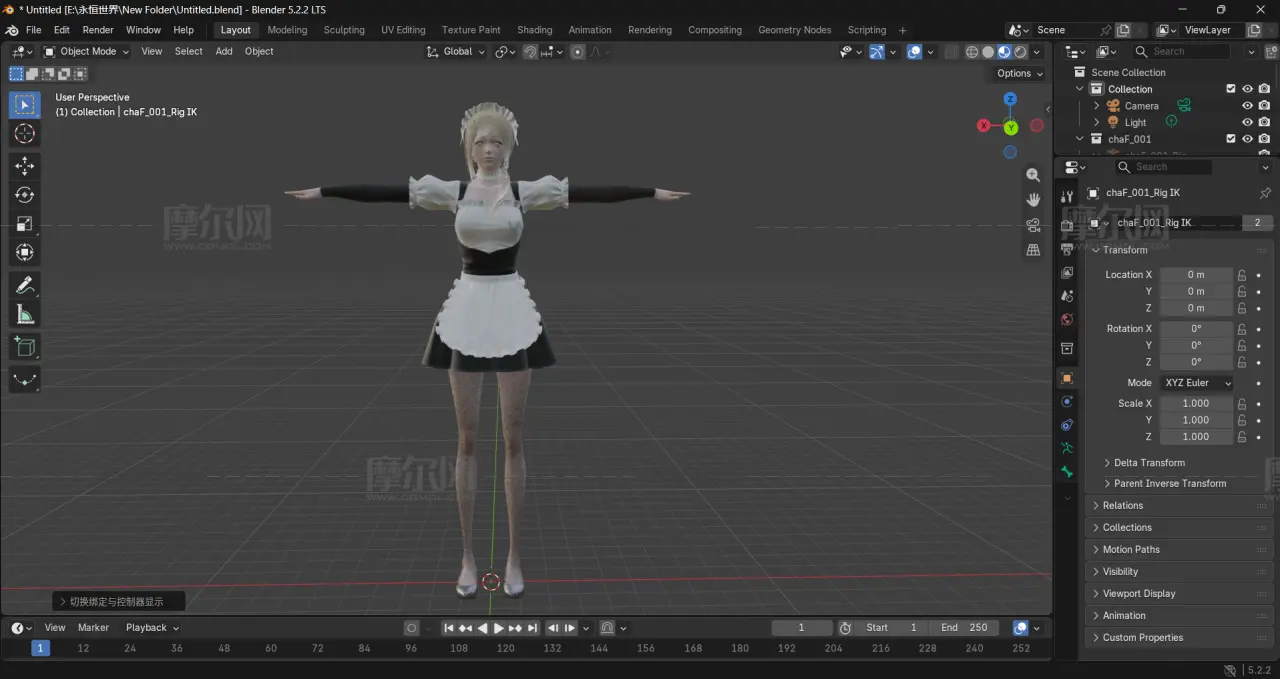Select the Measure tool
Screen dimensions: 1280x679
pyautogui.click(x=25, y=315)
